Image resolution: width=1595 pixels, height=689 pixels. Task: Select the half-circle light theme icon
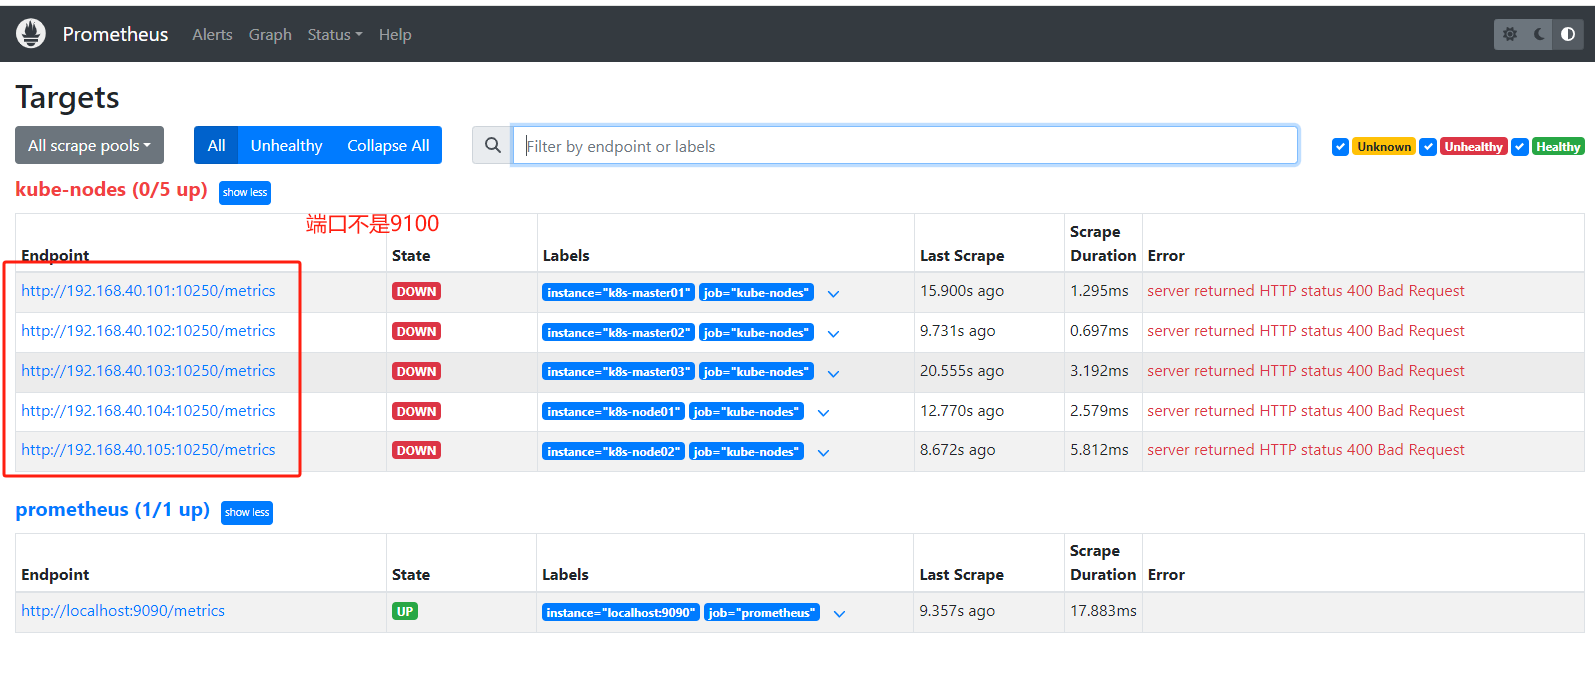coord(1568,34)
